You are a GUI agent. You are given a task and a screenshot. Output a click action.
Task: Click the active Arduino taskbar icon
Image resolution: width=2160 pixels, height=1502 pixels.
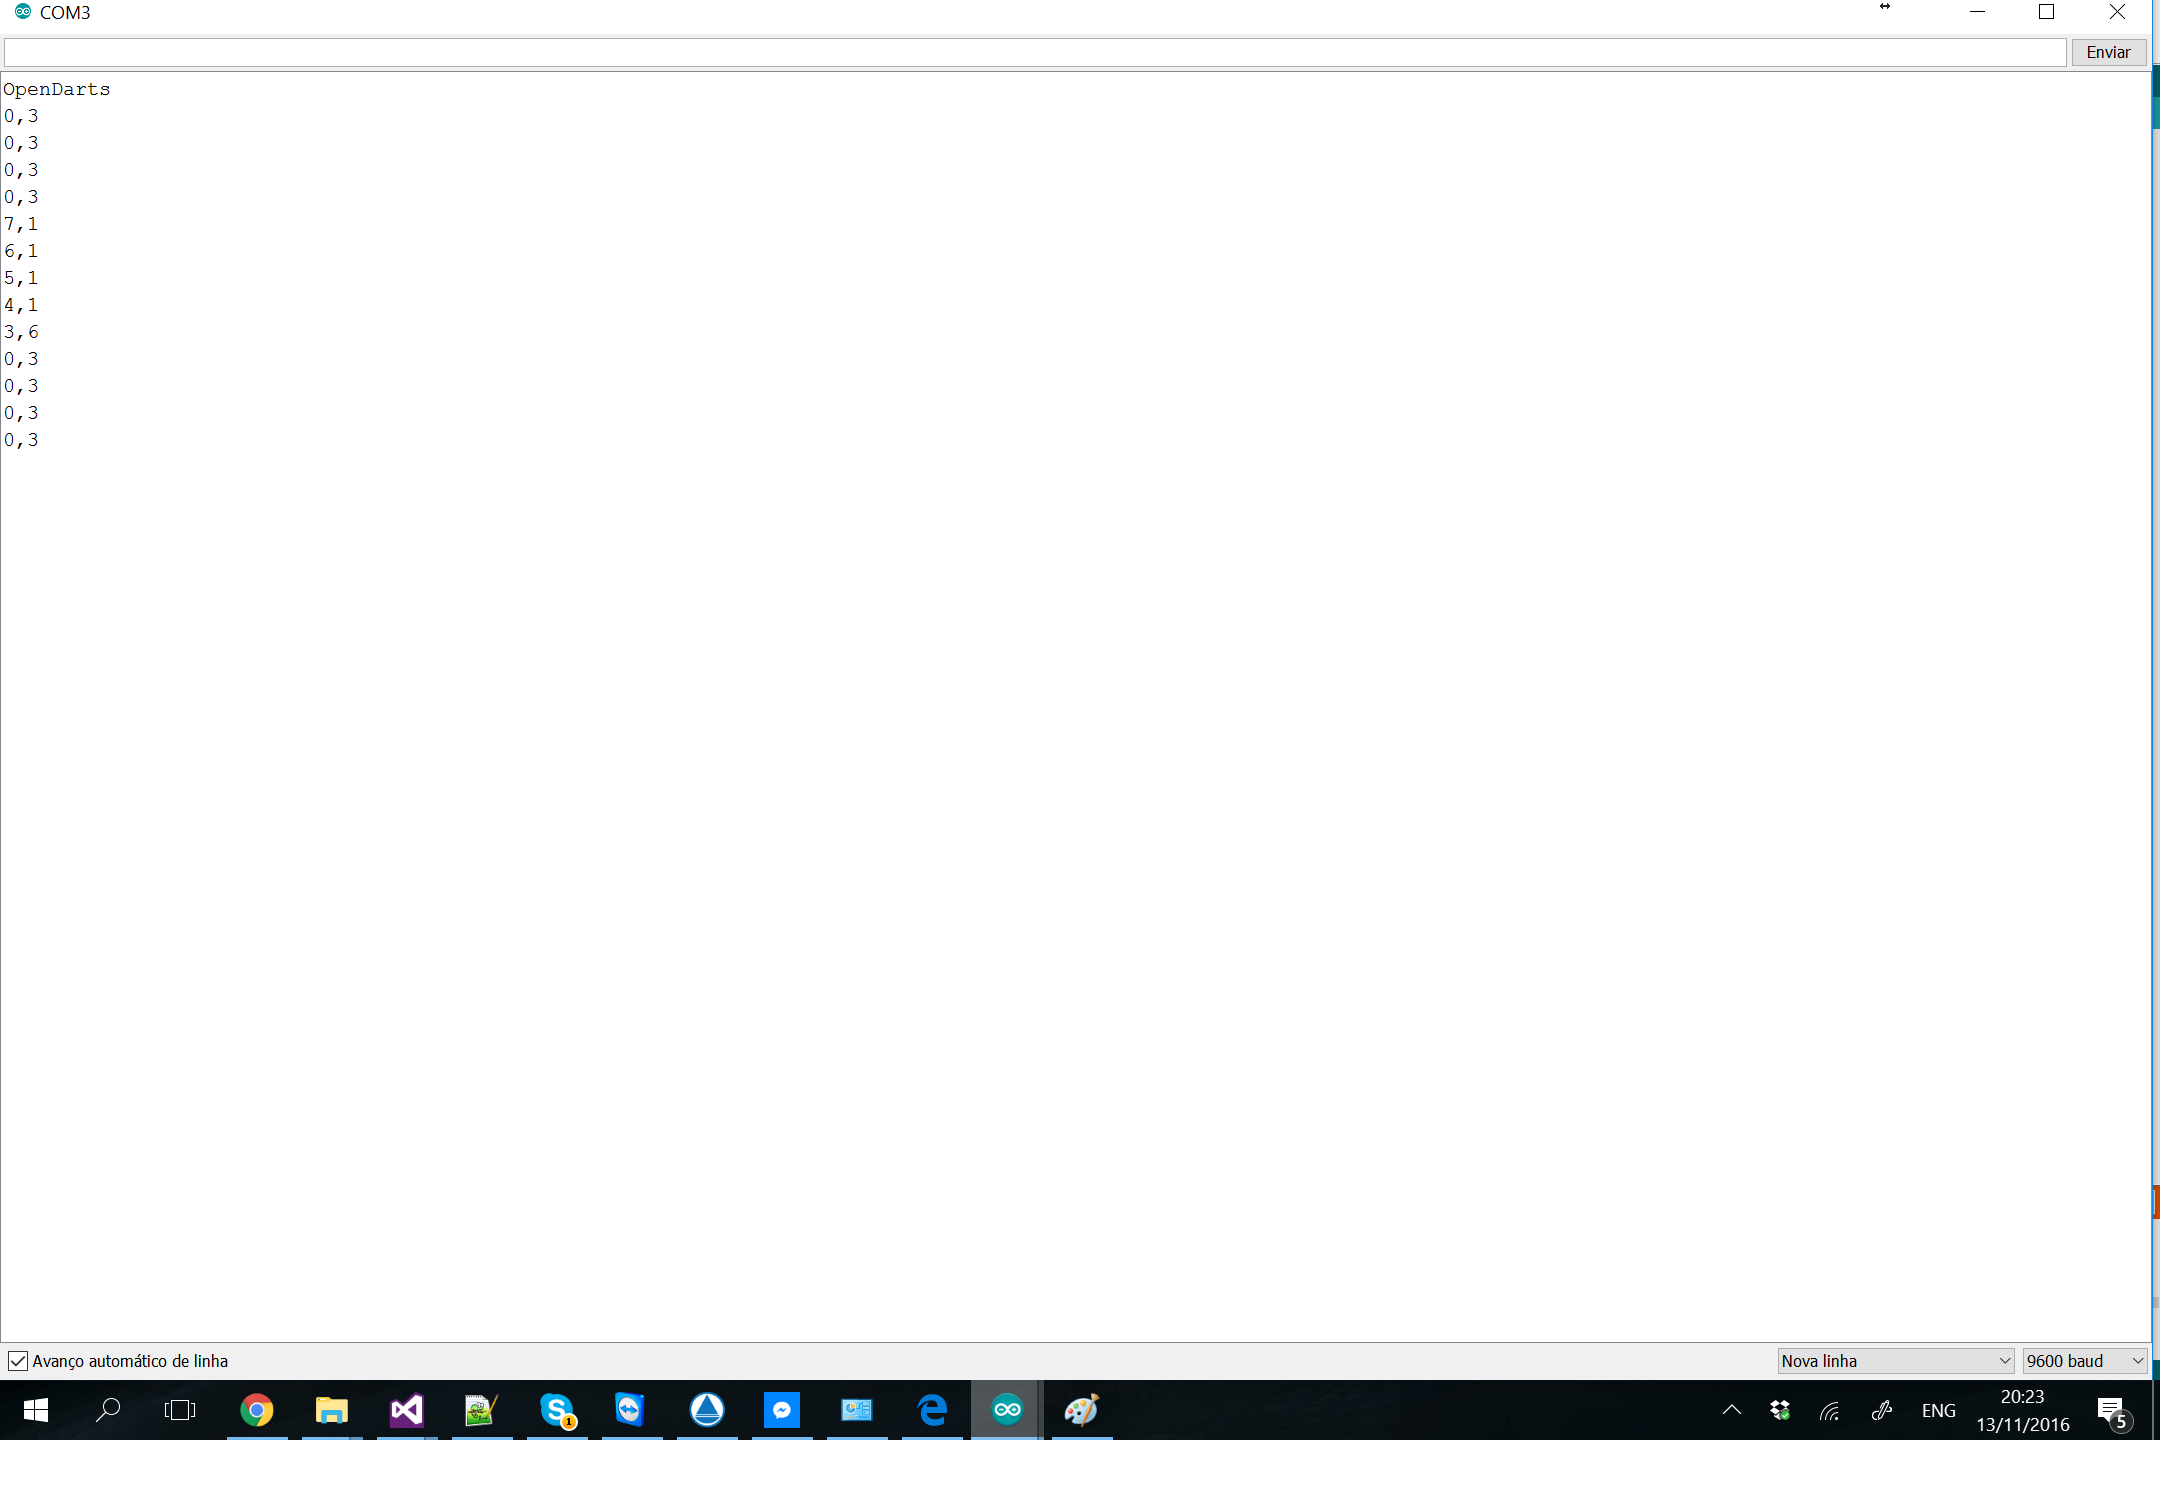(x=1007, y=1410)
